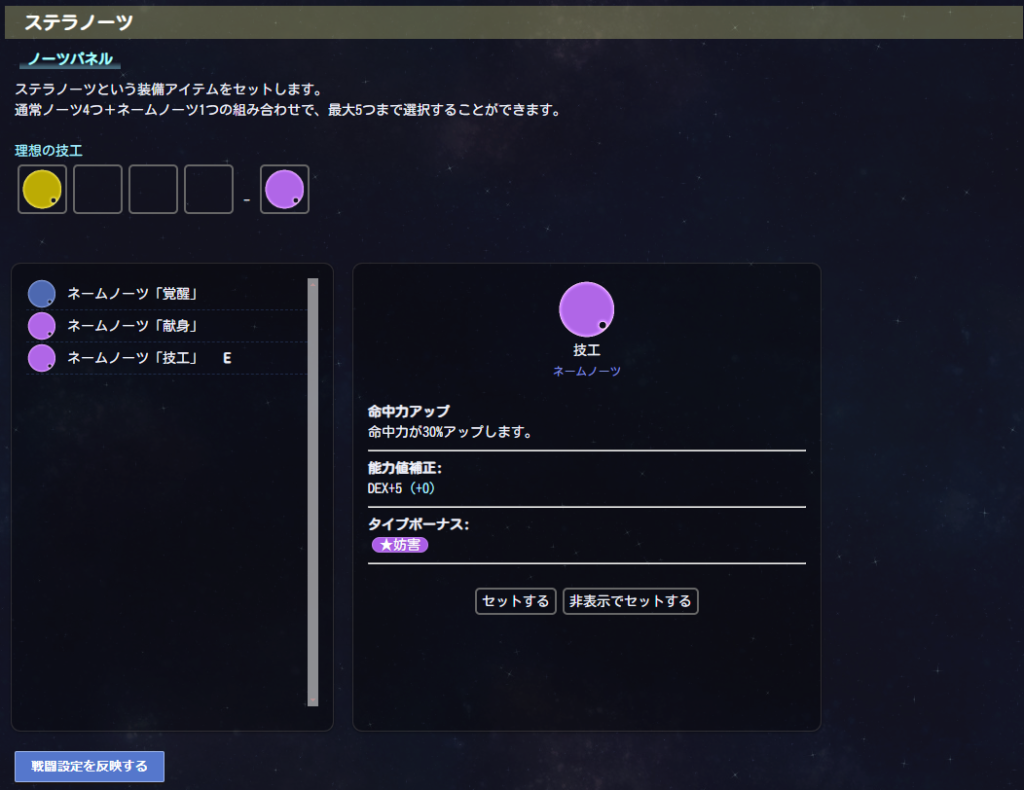The image size is (1024, 790).
Task: Click the note list vertical scrollbar
Action: point(312,492)
